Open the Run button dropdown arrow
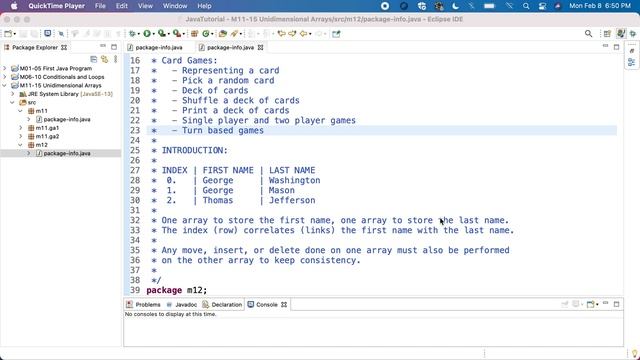This screenshot has height=360, width=640. pyautogui.click(x=154, y=34)
